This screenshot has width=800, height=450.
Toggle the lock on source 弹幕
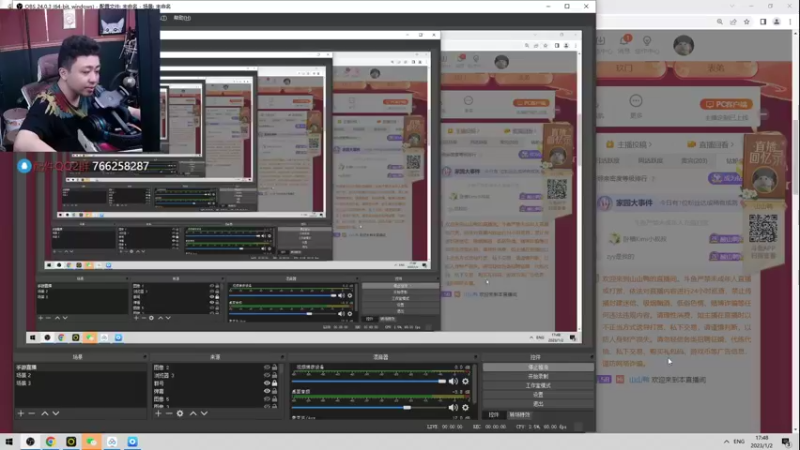tap(274, 391)
